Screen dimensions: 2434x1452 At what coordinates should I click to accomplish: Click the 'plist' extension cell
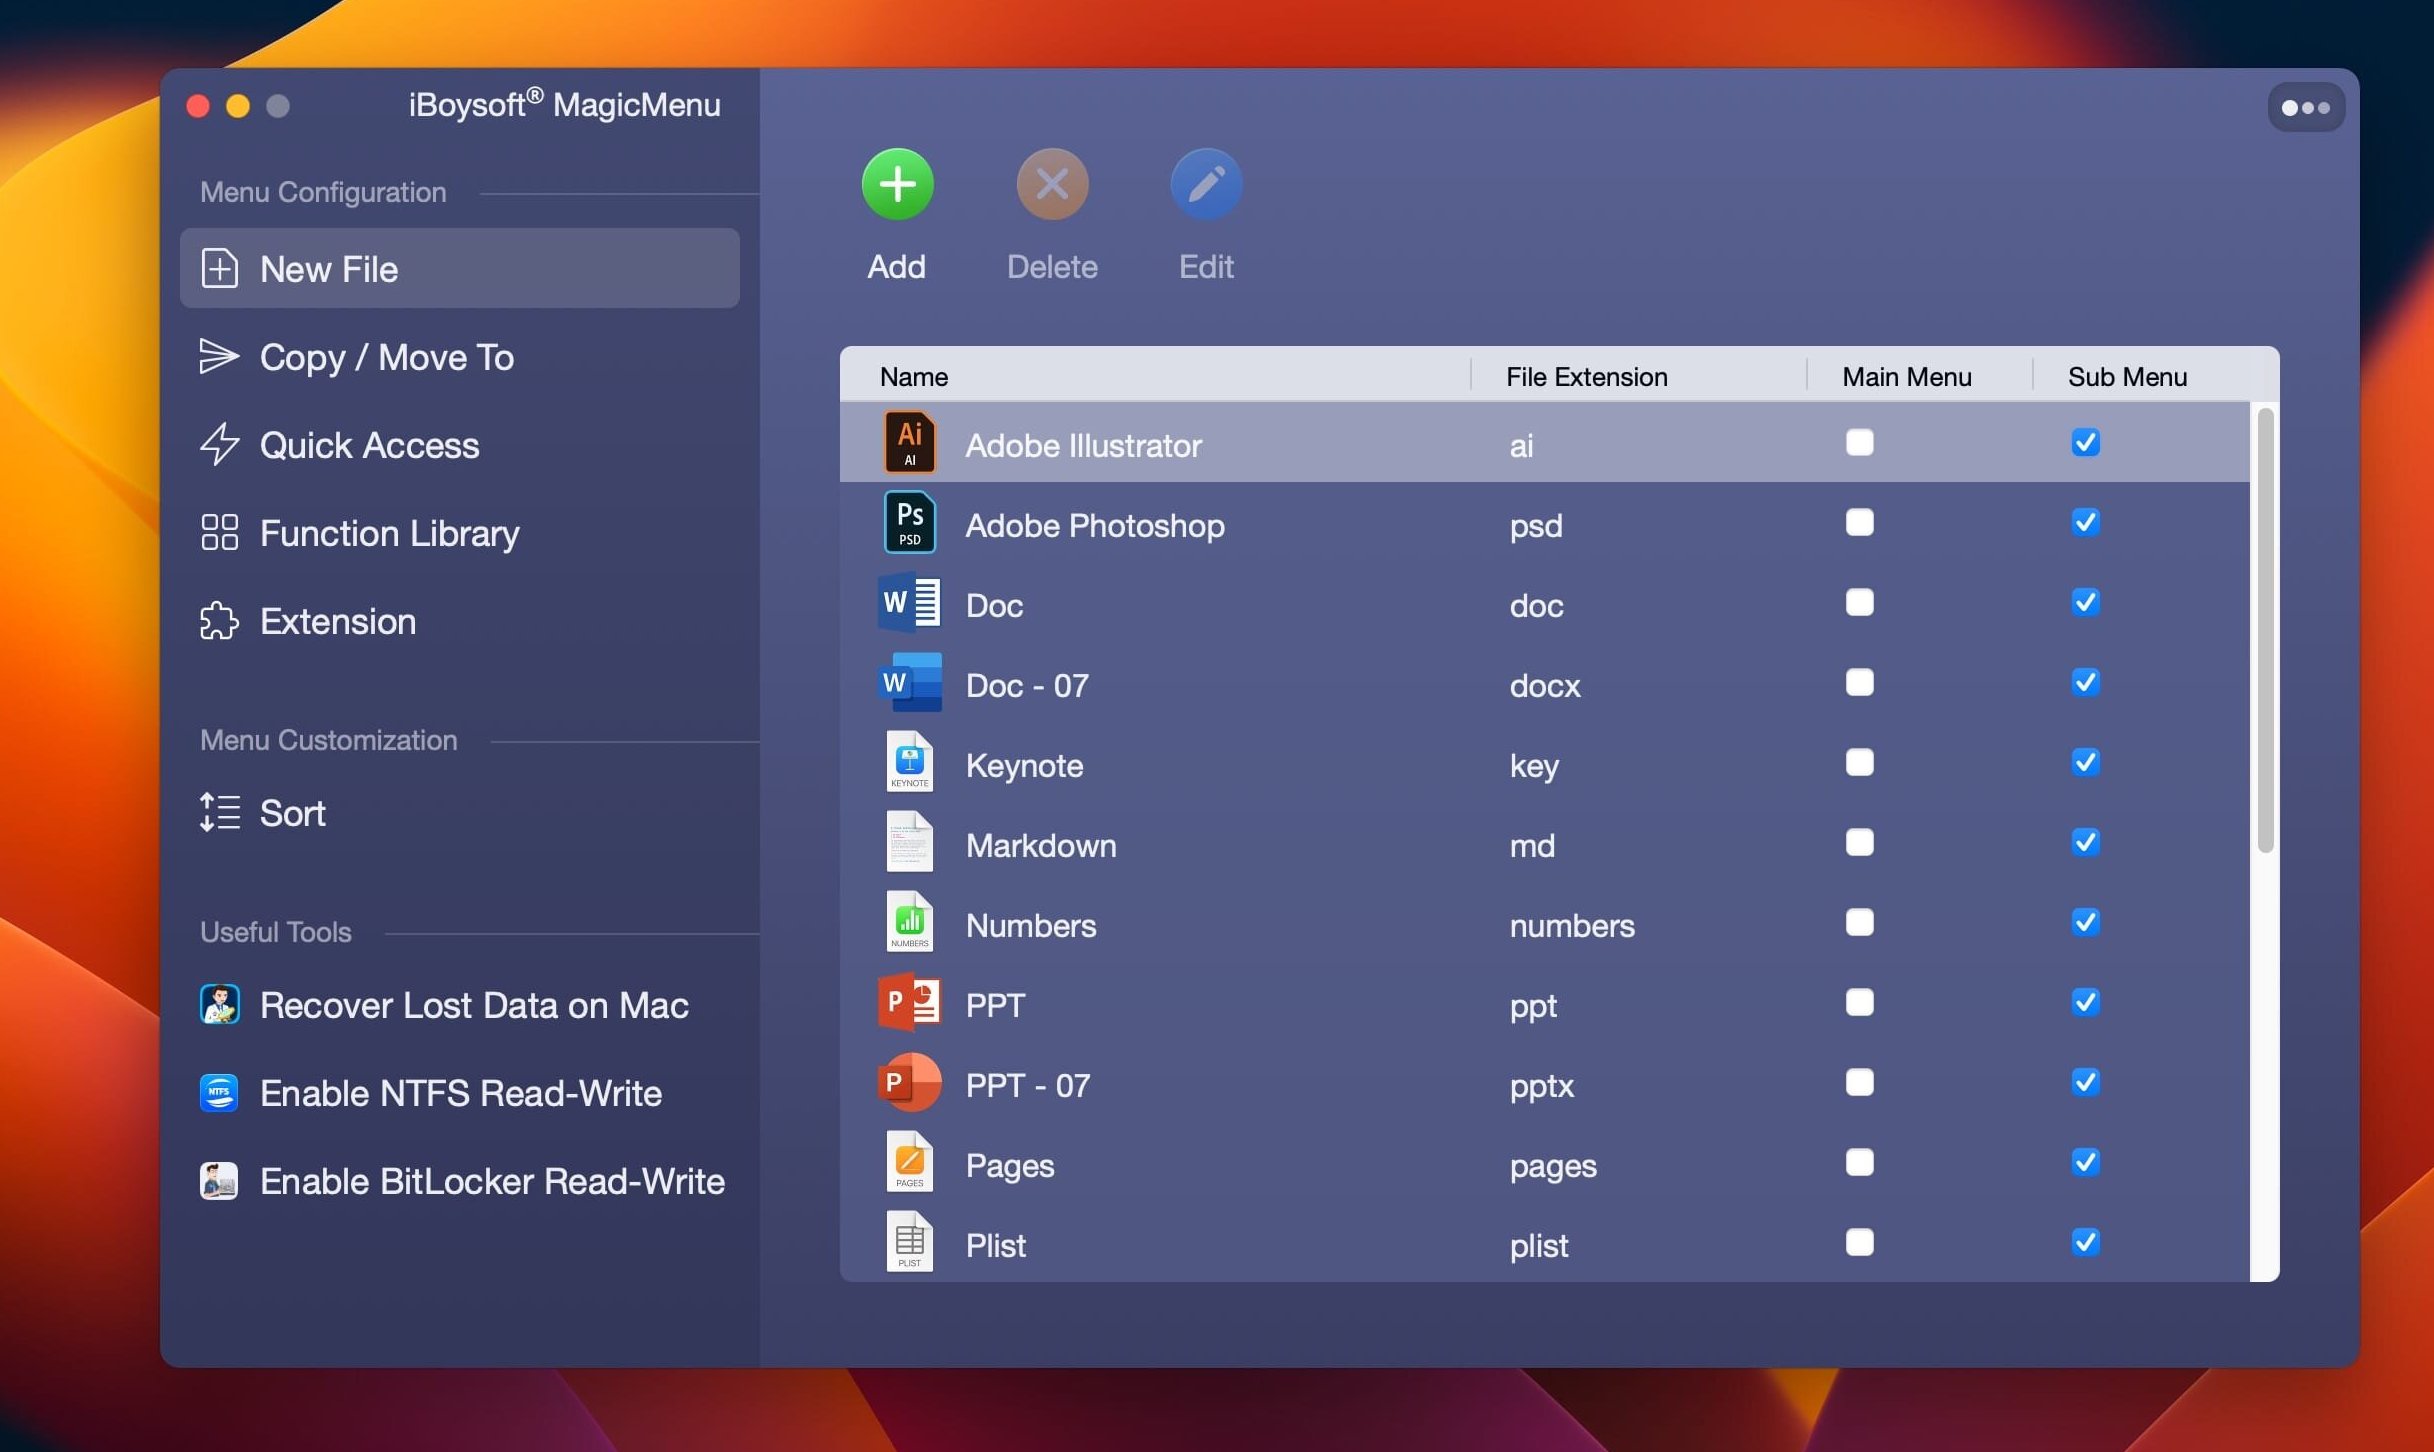click(1539, 1246)
